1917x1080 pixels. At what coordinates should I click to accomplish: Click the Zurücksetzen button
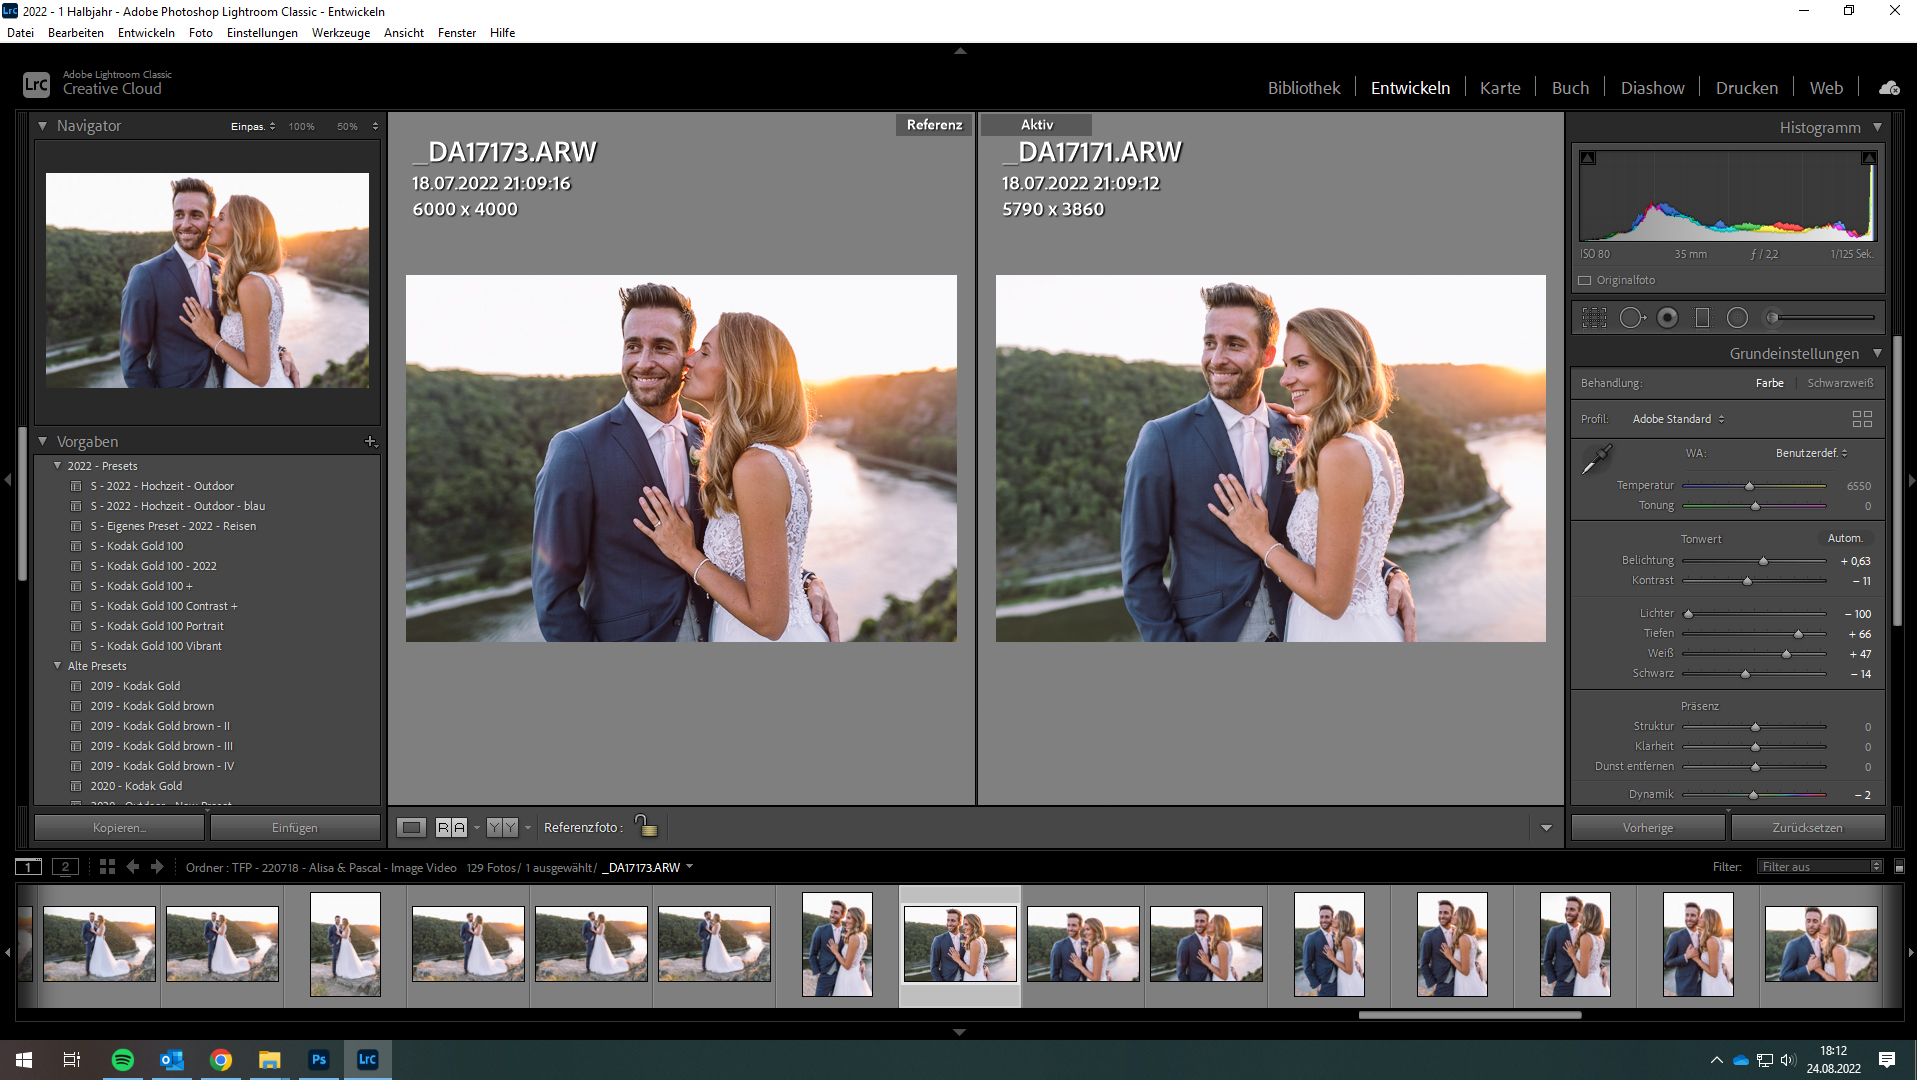tap(1806, 828)
